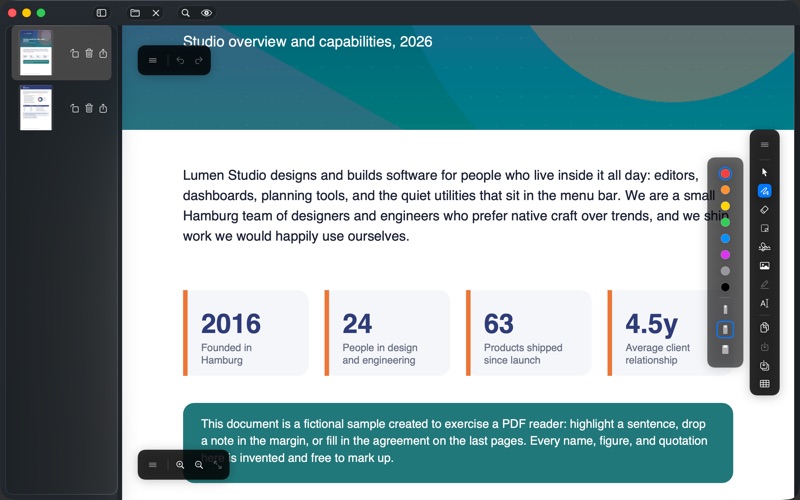Toggle the sidebar panel
Image resolution: width=800 pixels, height=500 pixels.
pos(102,13)
